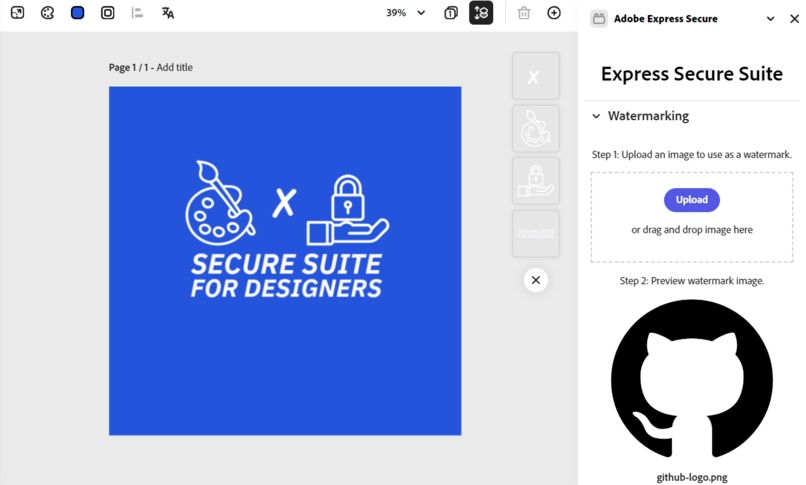Click Step 1 upload instruction text

coord(692,155)
